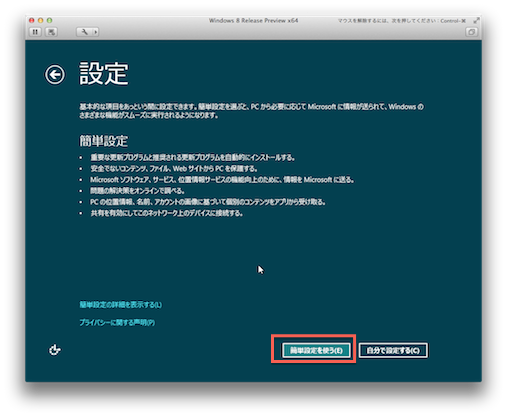Click the 設定 page title
The width and height of the screenshot is (507, 417).
click(x=104, y=74)
